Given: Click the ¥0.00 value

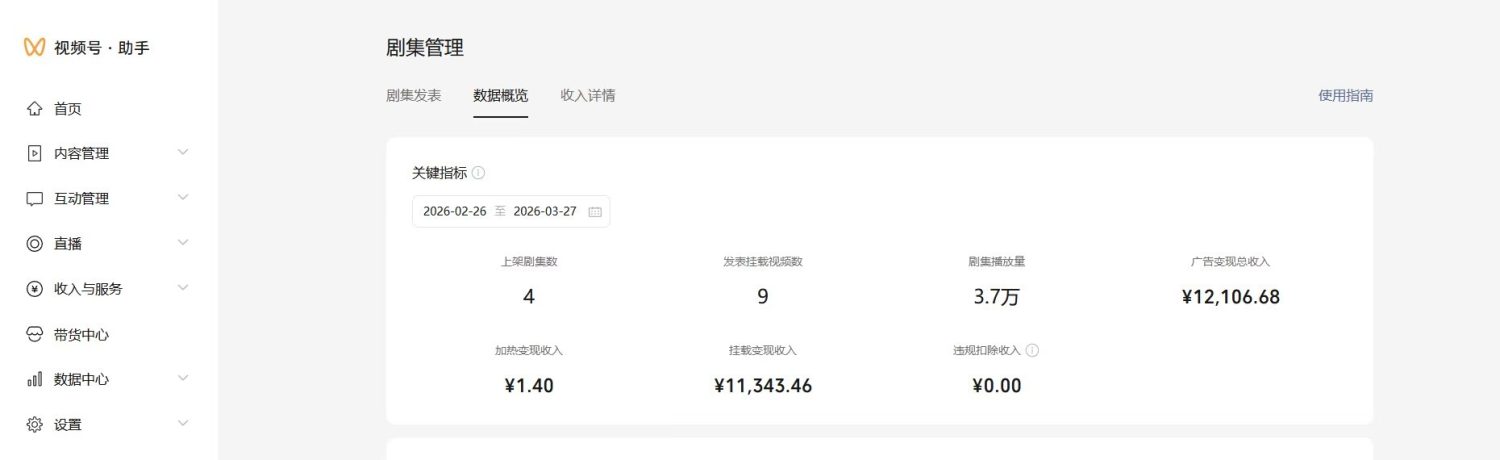Looking at the screenshot, I should point(997,386).
